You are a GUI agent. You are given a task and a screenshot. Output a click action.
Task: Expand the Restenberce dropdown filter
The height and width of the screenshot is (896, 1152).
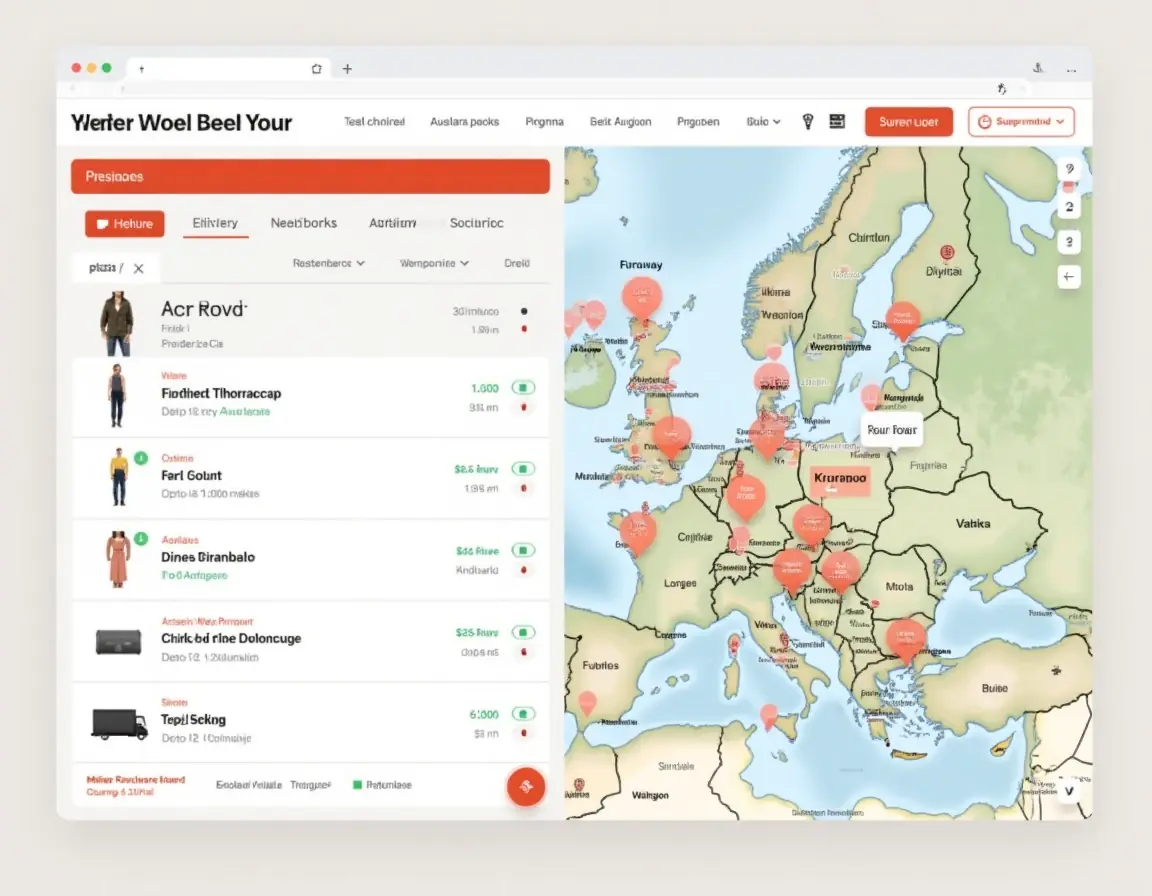[328, 263]
